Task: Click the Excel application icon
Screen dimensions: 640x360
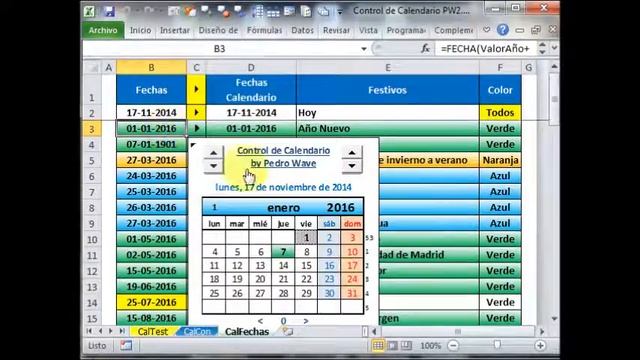Action: point(89,11)
